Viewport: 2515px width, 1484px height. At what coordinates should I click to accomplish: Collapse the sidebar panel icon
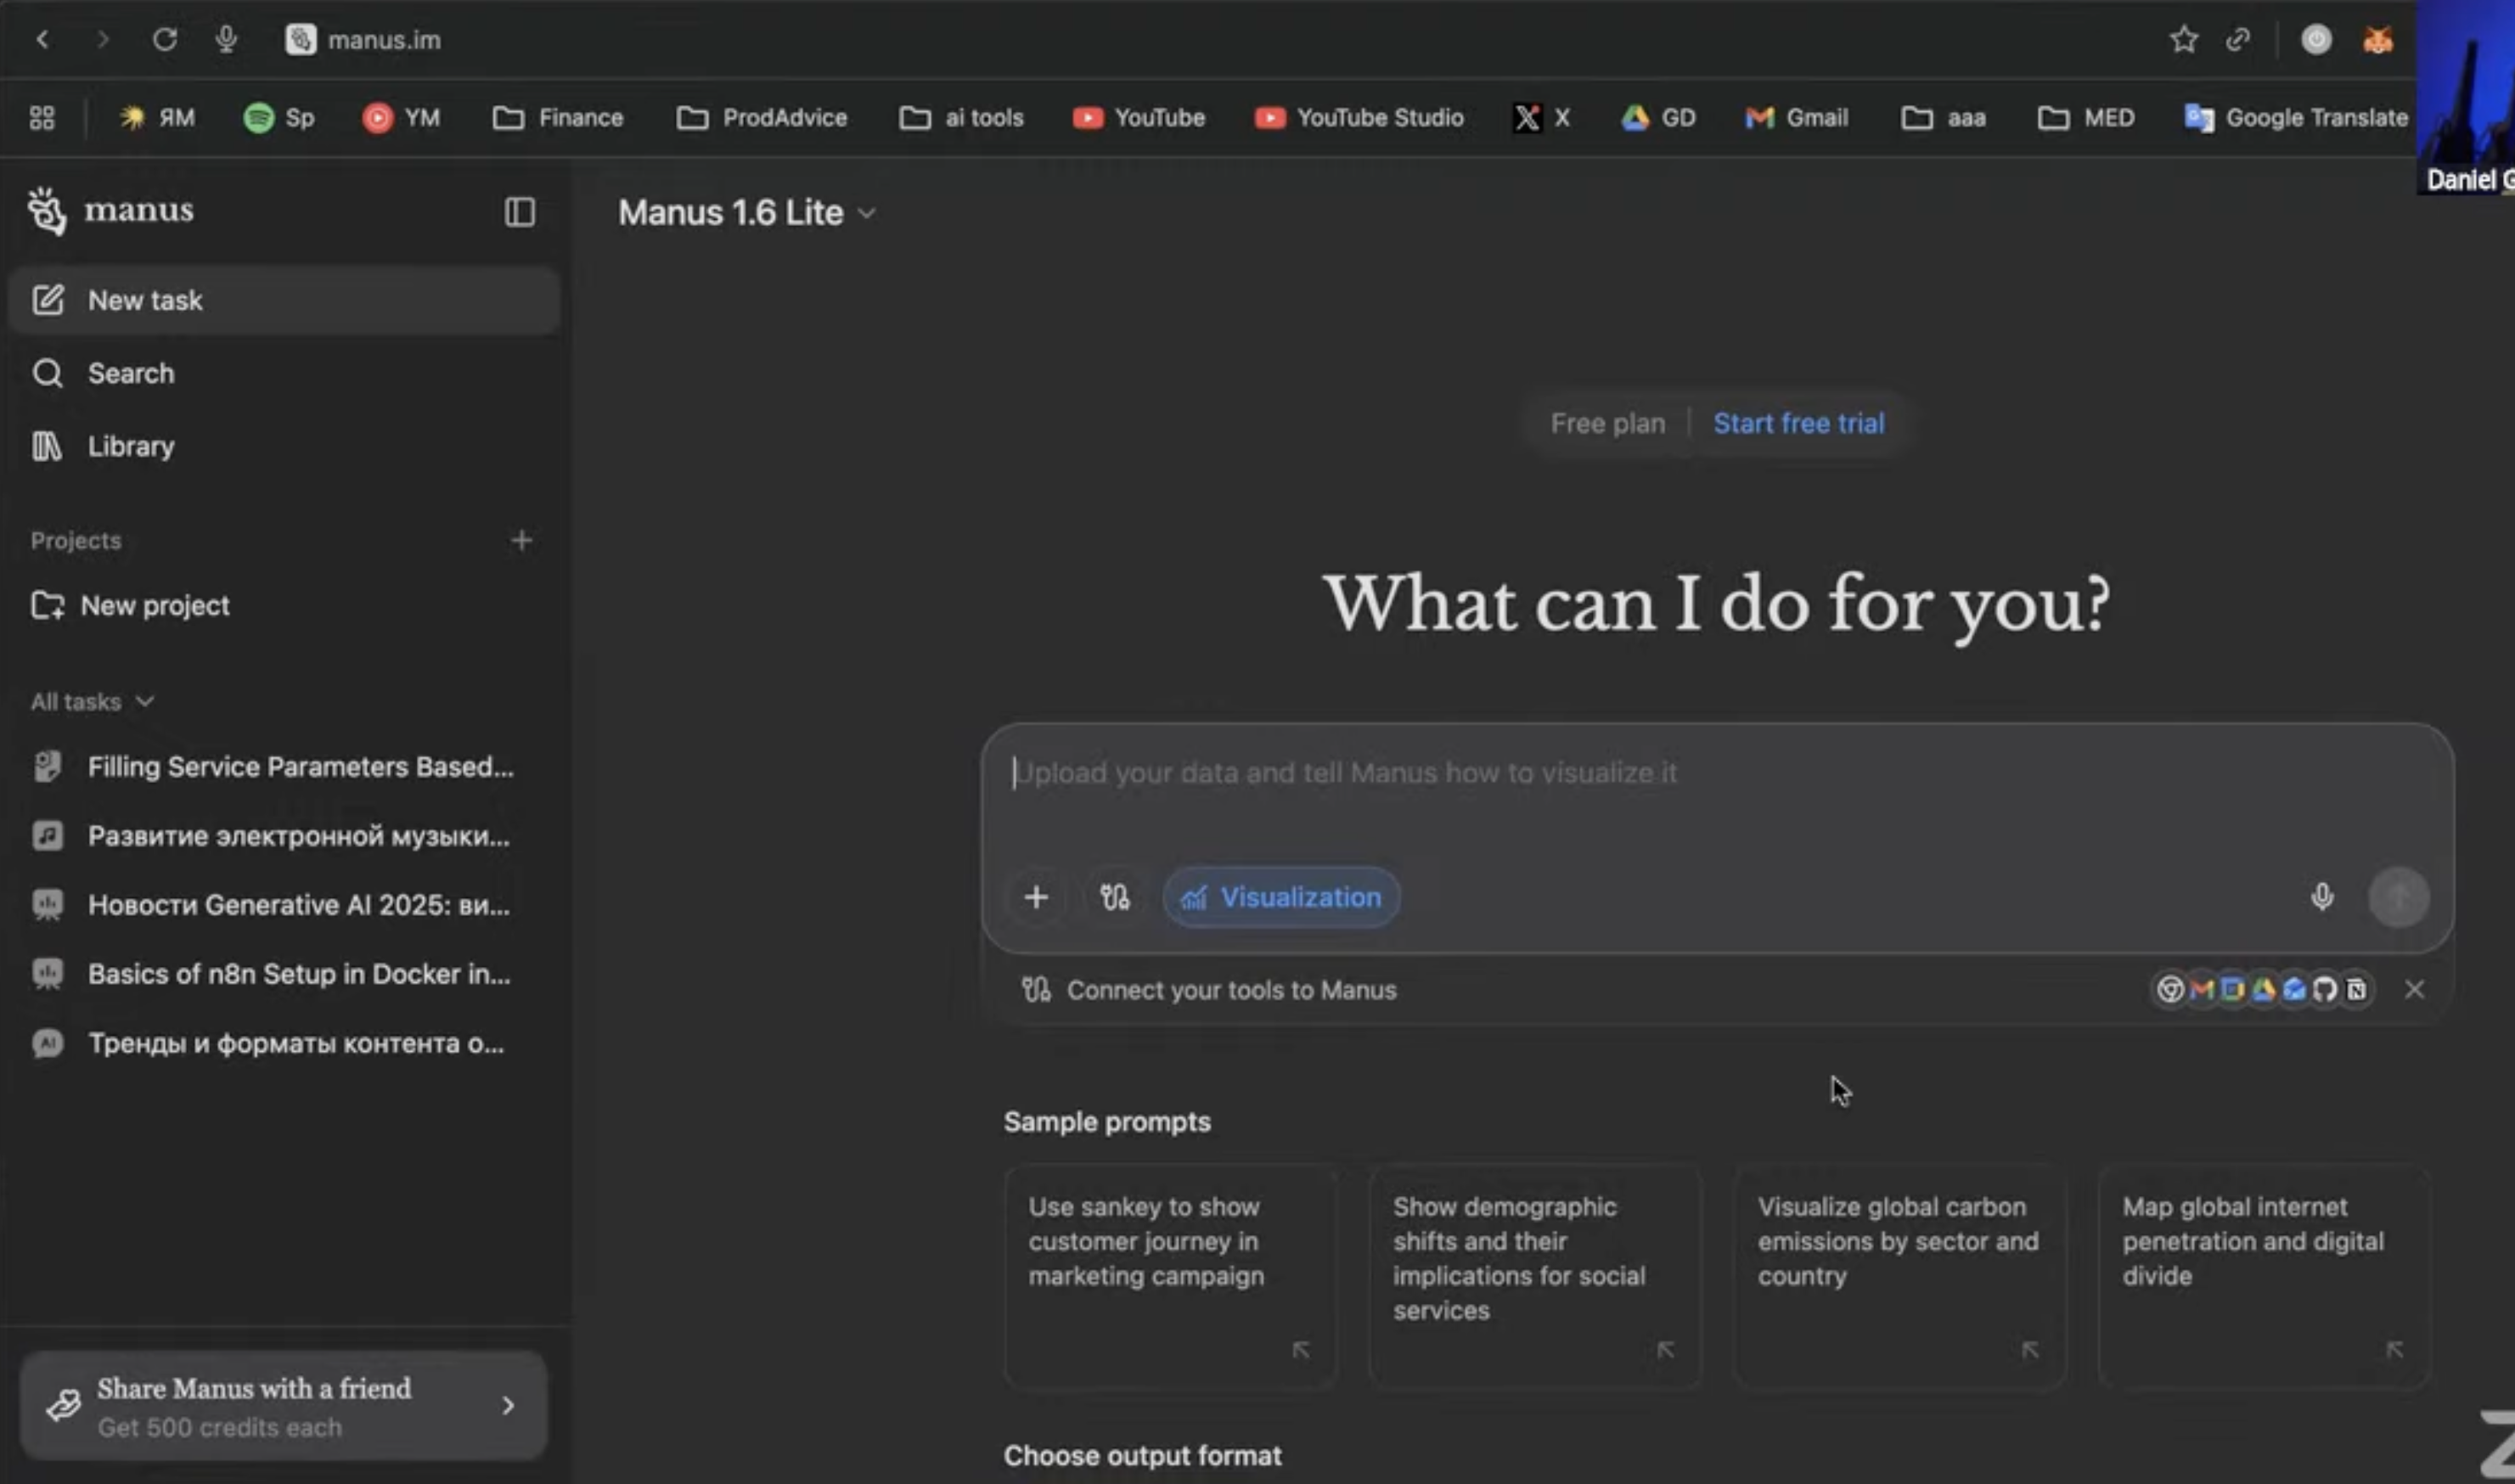(x=519, y=212)
